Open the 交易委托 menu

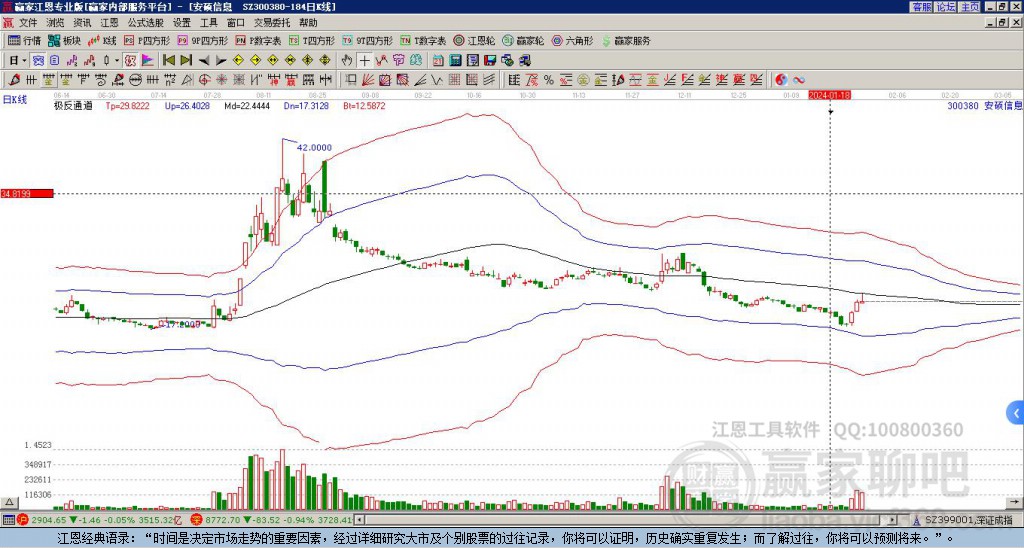[x=272, y=23]
